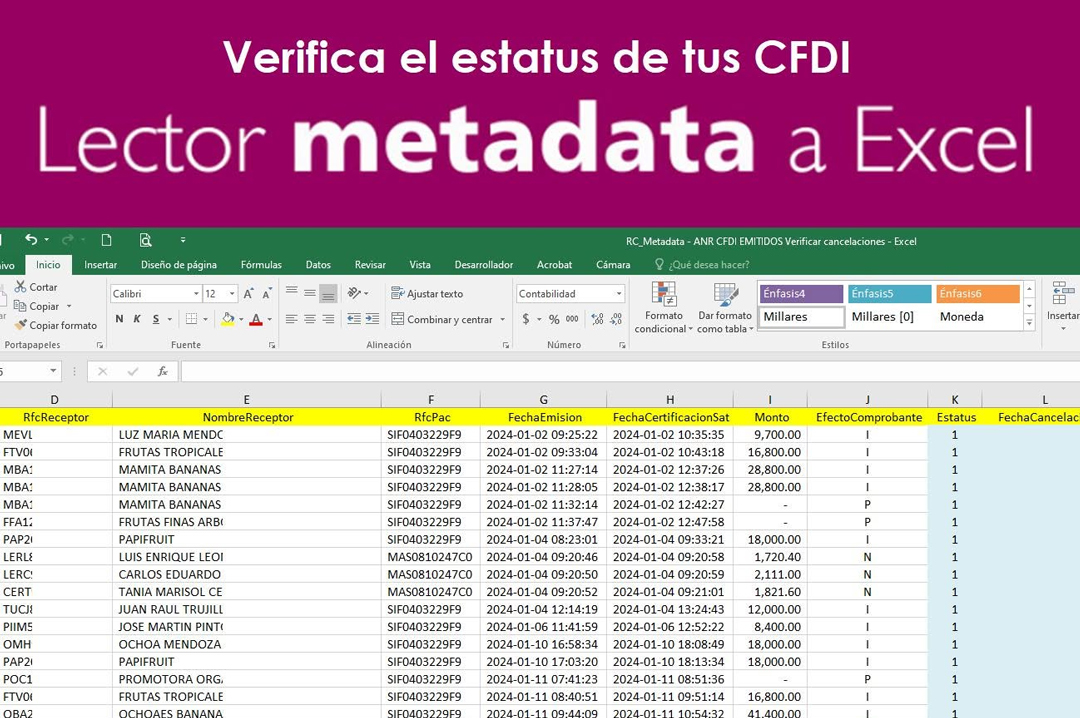Increase decimal places
The image size is (1080, 718).
[x=597, y=319]
